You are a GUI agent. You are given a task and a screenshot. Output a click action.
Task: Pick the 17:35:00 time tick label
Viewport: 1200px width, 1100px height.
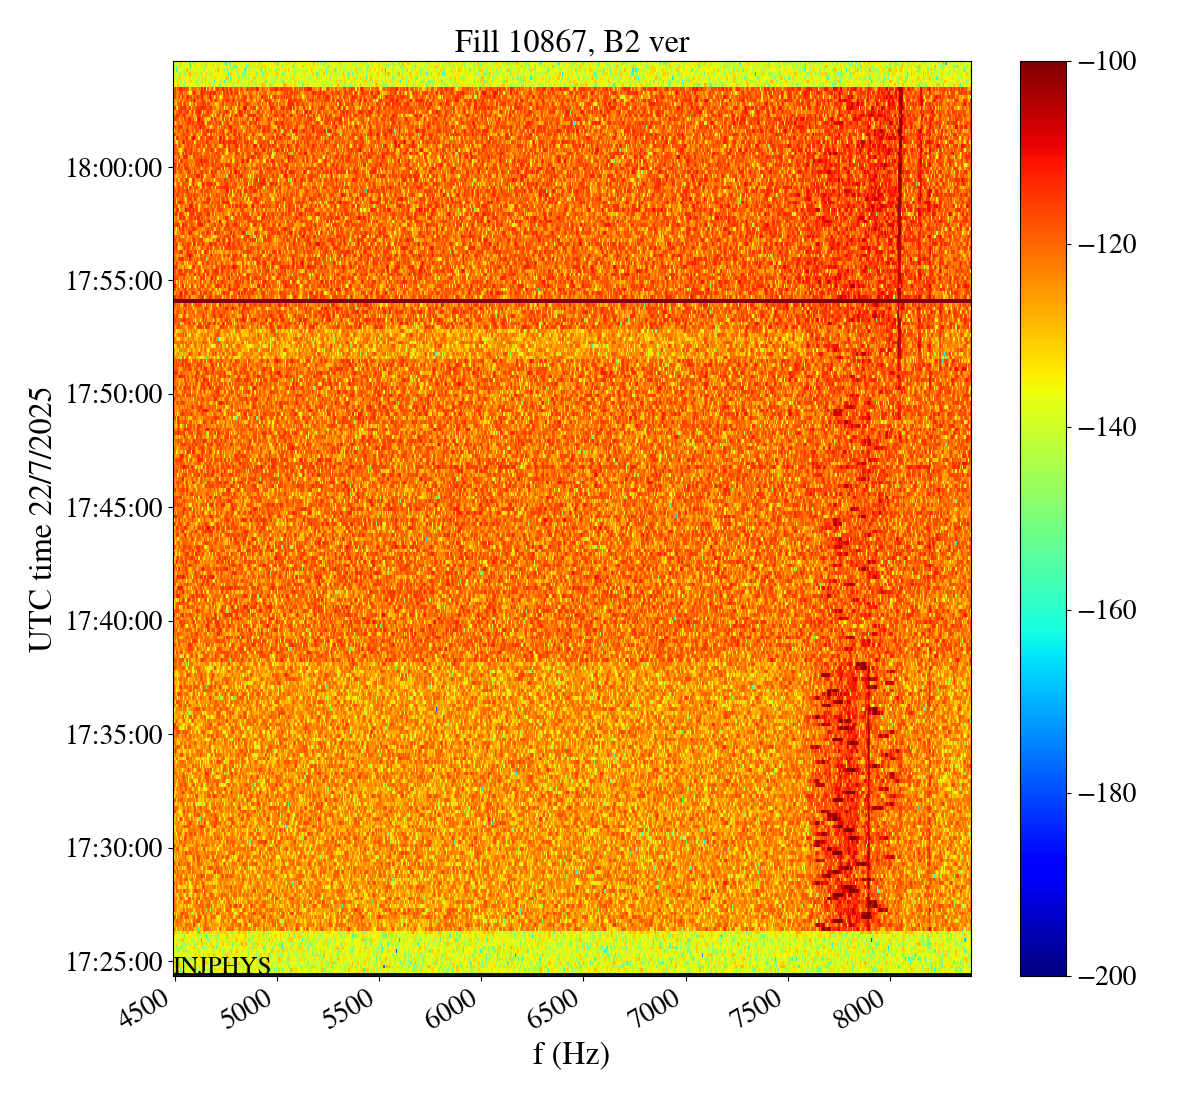click(114, 735)
